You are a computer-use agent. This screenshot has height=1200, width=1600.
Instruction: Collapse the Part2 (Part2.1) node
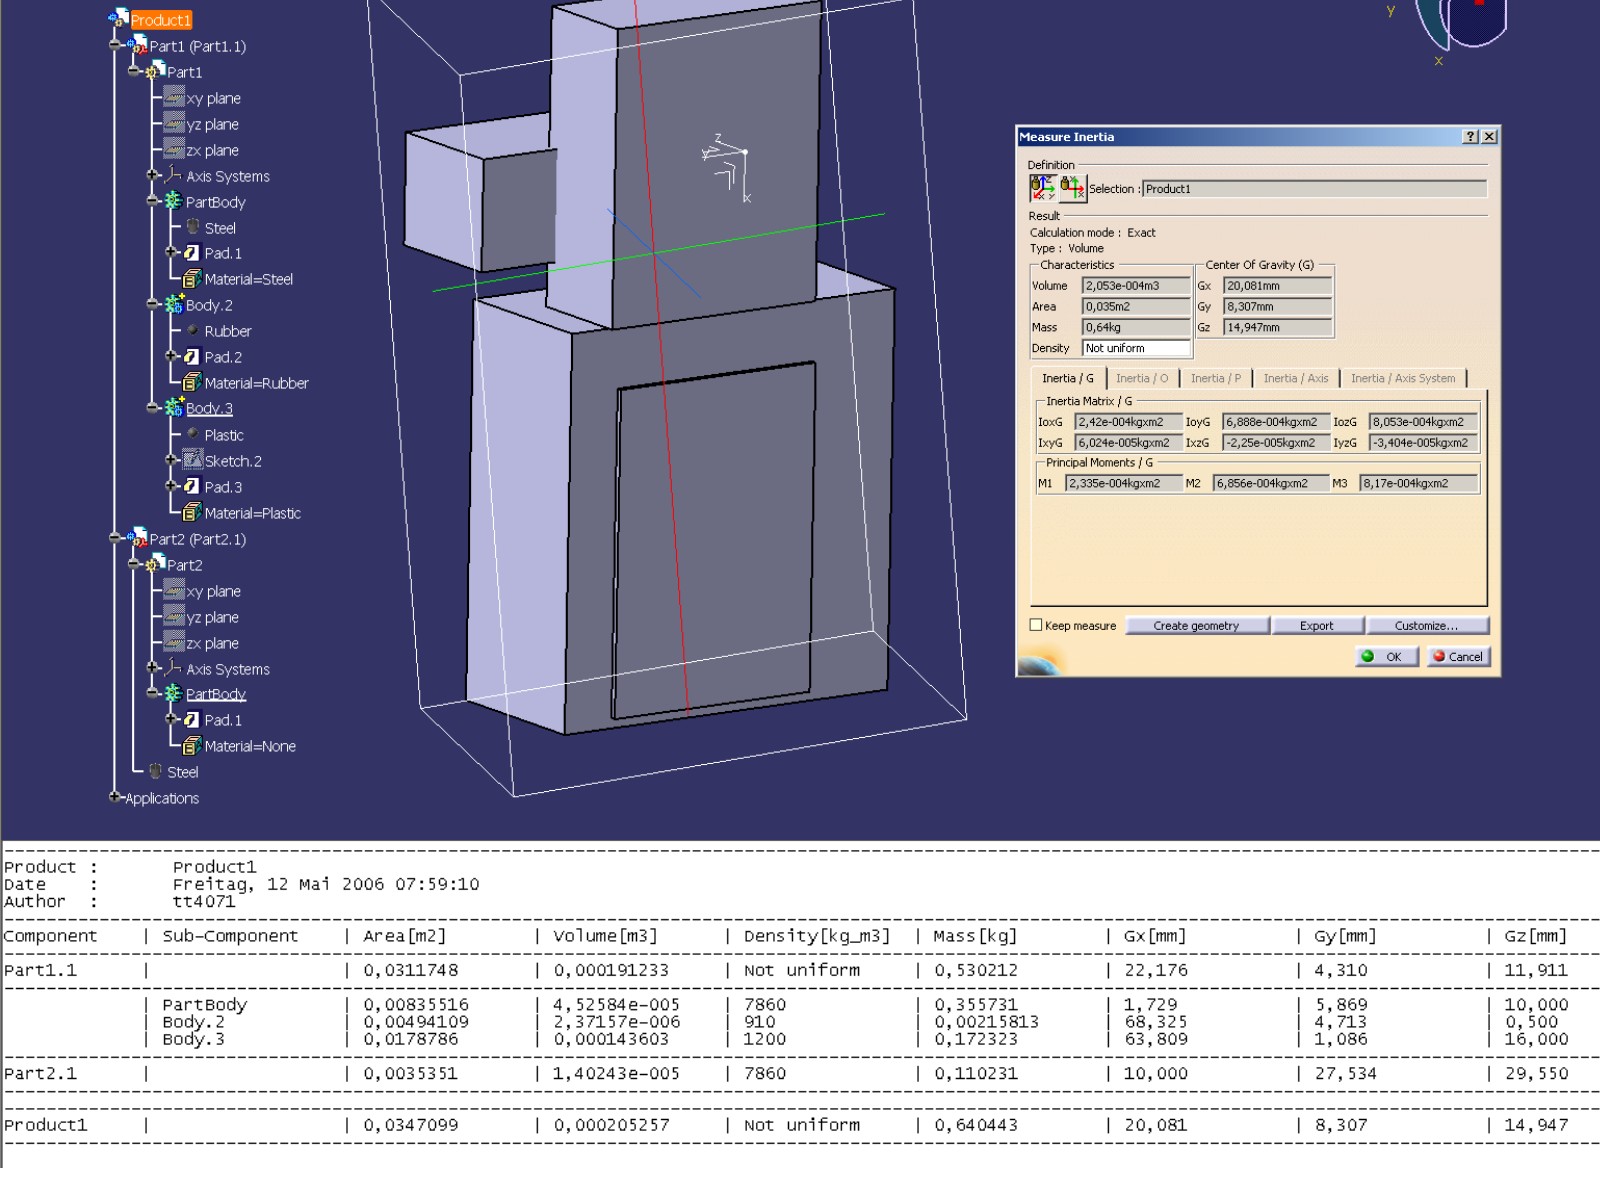pyautogui.click(x=115, y=538)
